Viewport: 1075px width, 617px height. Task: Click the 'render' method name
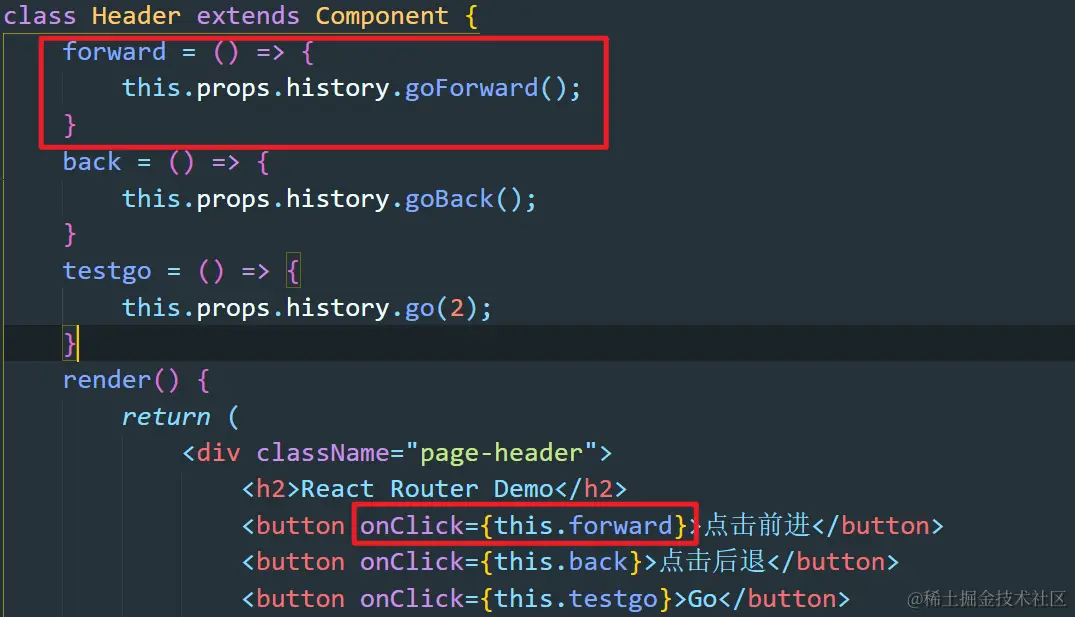coord(106,380)
